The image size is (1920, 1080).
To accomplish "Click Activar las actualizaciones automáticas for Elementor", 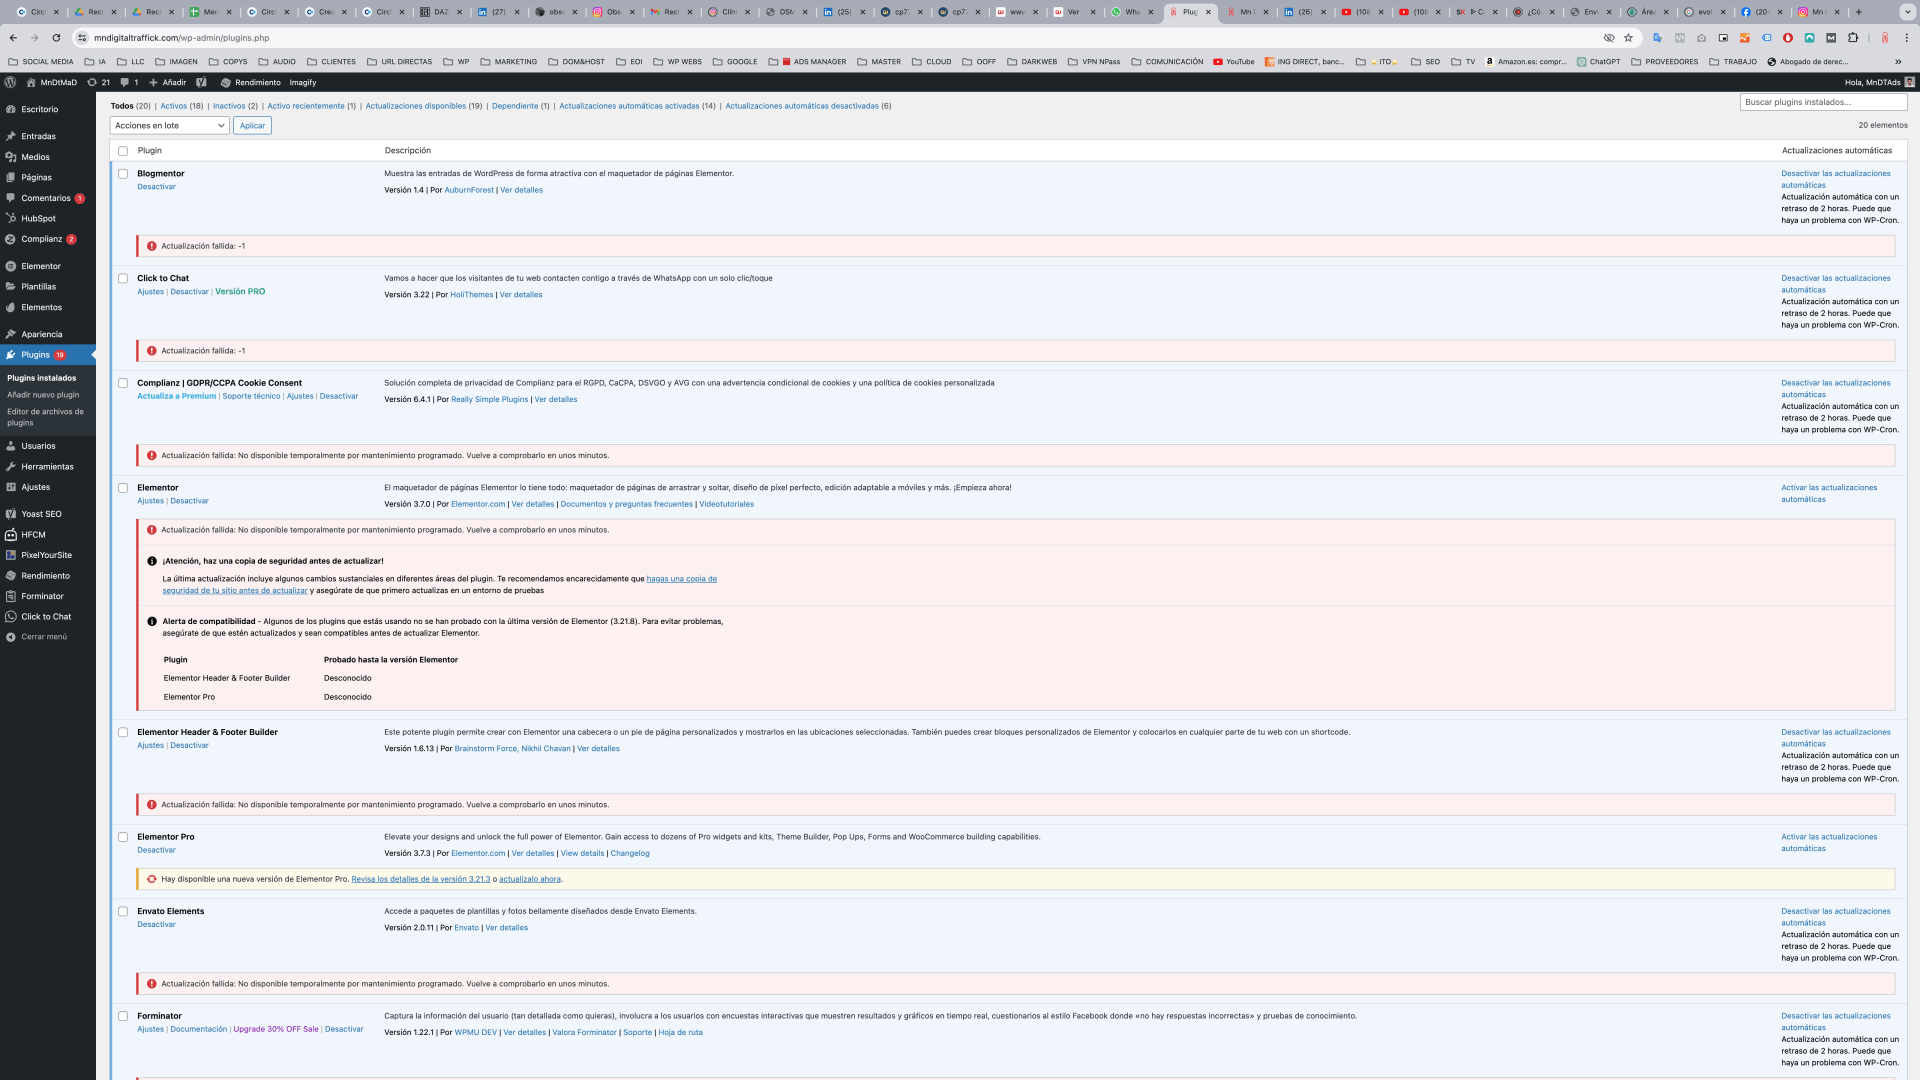I will [x=1829, y=494].
